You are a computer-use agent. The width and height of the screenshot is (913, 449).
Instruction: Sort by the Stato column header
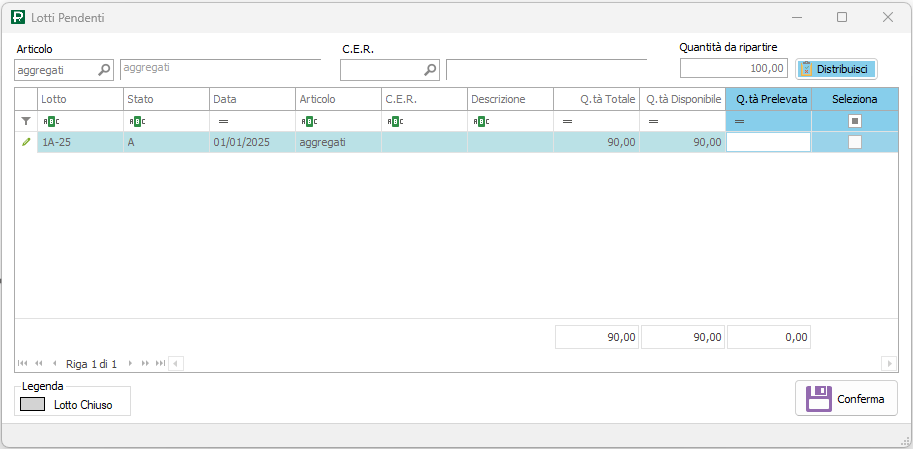[166, 99]
